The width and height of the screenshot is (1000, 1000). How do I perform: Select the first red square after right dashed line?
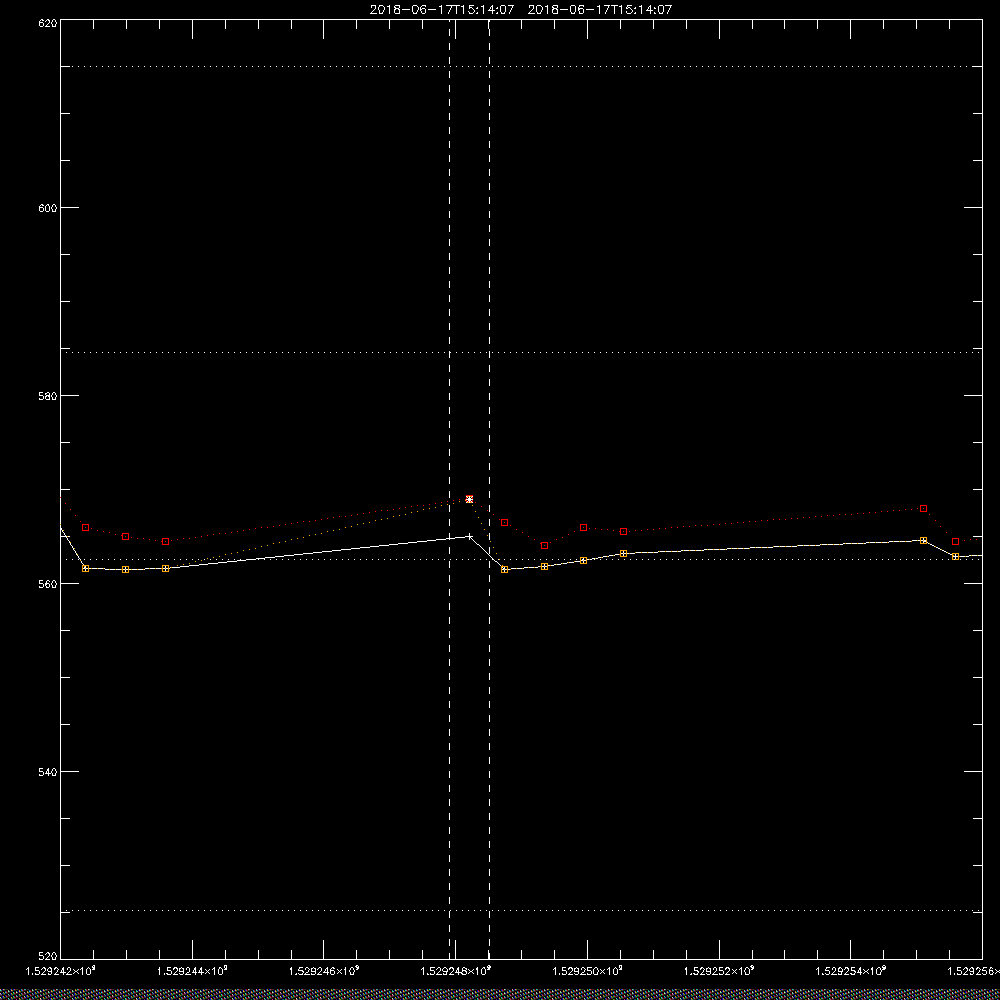click(504, 522)
